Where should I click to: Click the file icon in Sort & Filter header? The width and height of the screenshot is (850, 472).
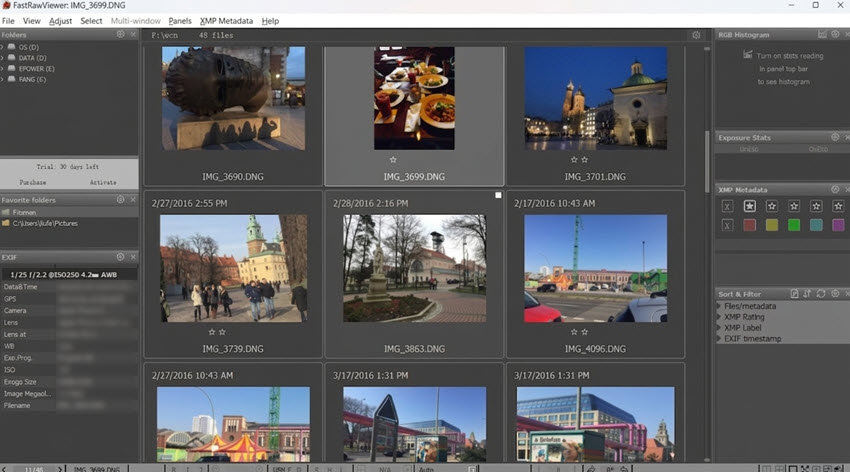tap(794, 294)
